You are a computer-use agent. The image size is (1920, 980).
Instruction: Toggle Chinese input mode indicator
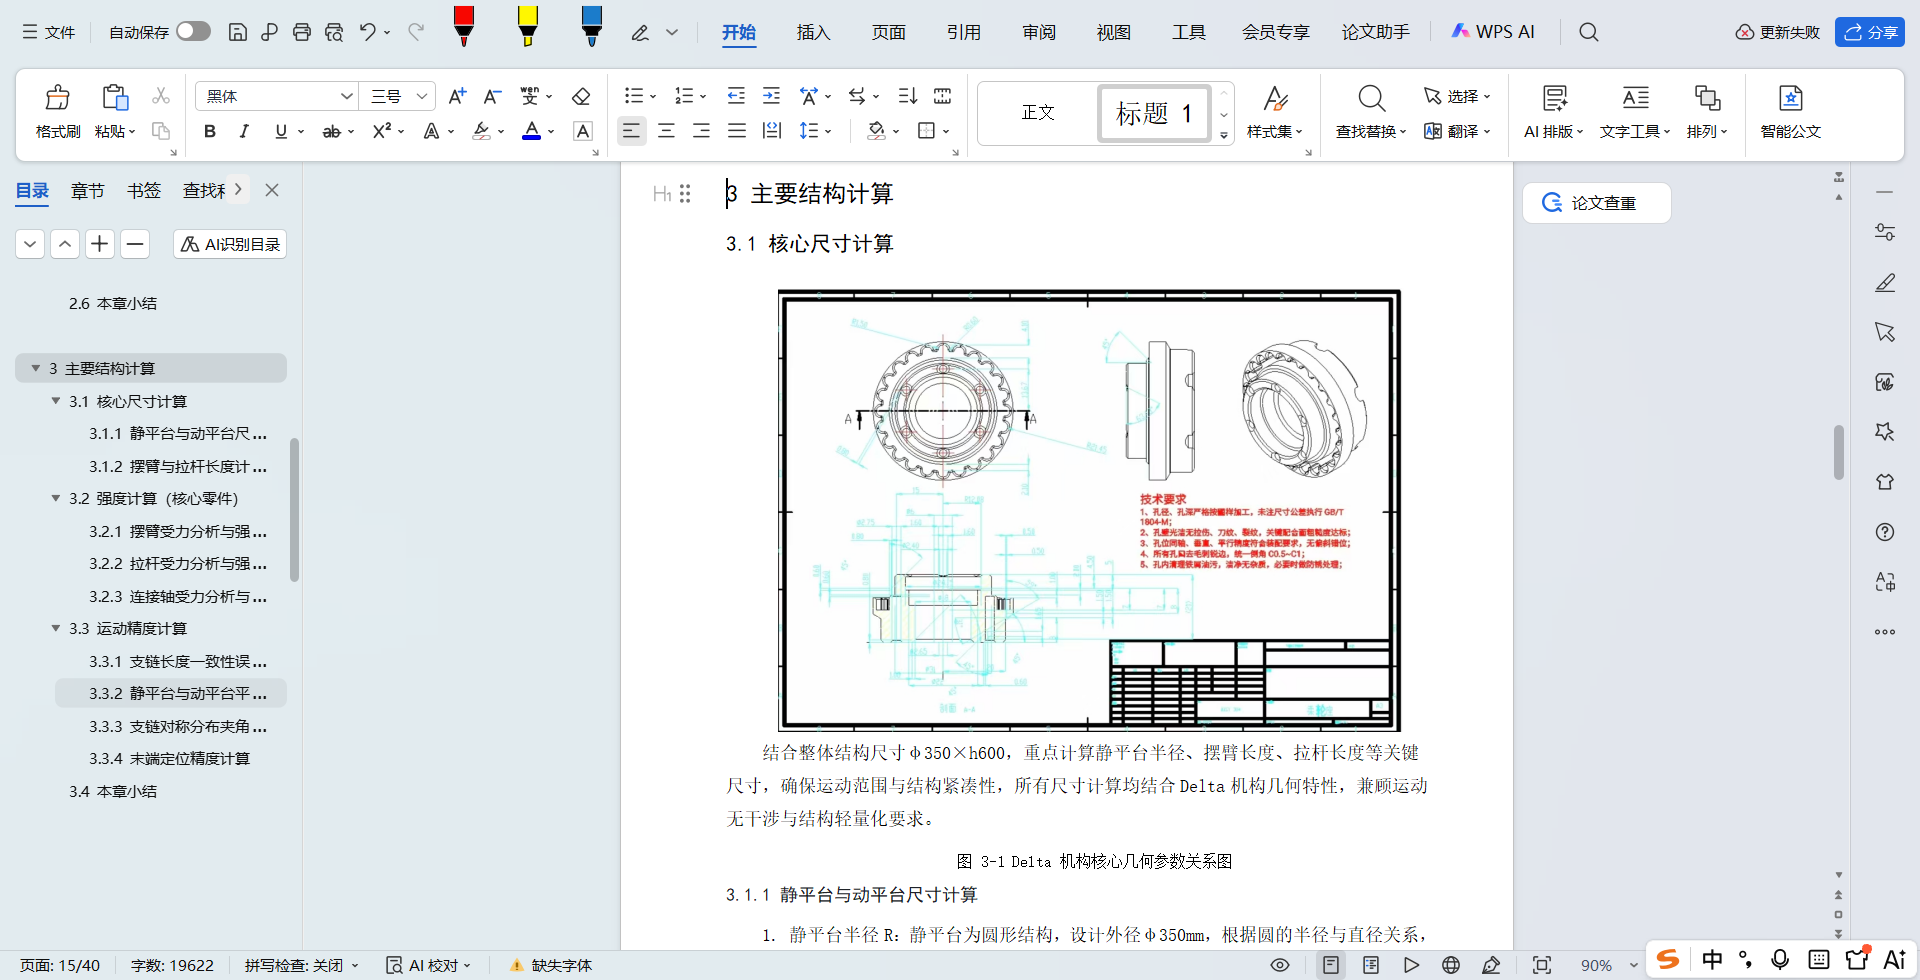coord(1713,960)
